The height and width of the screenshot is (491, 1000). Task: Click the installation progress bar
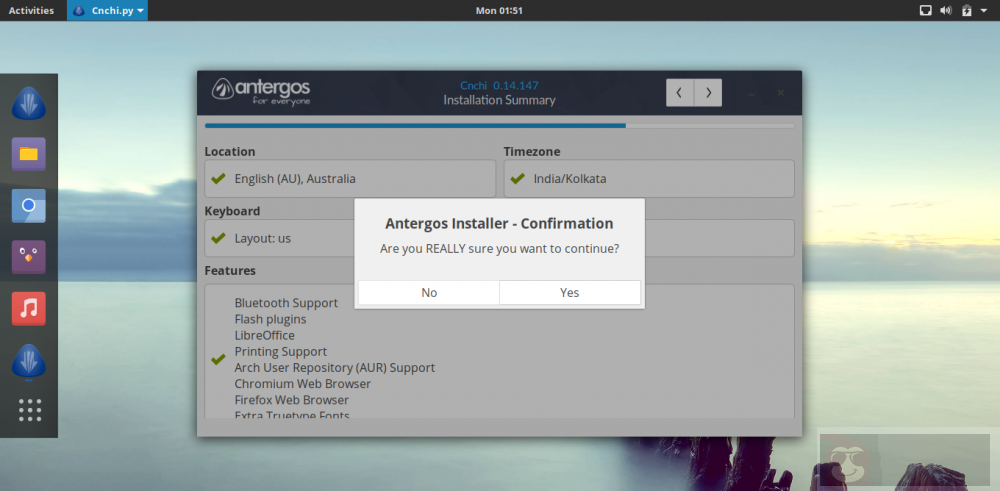click(x=499, y=126)
